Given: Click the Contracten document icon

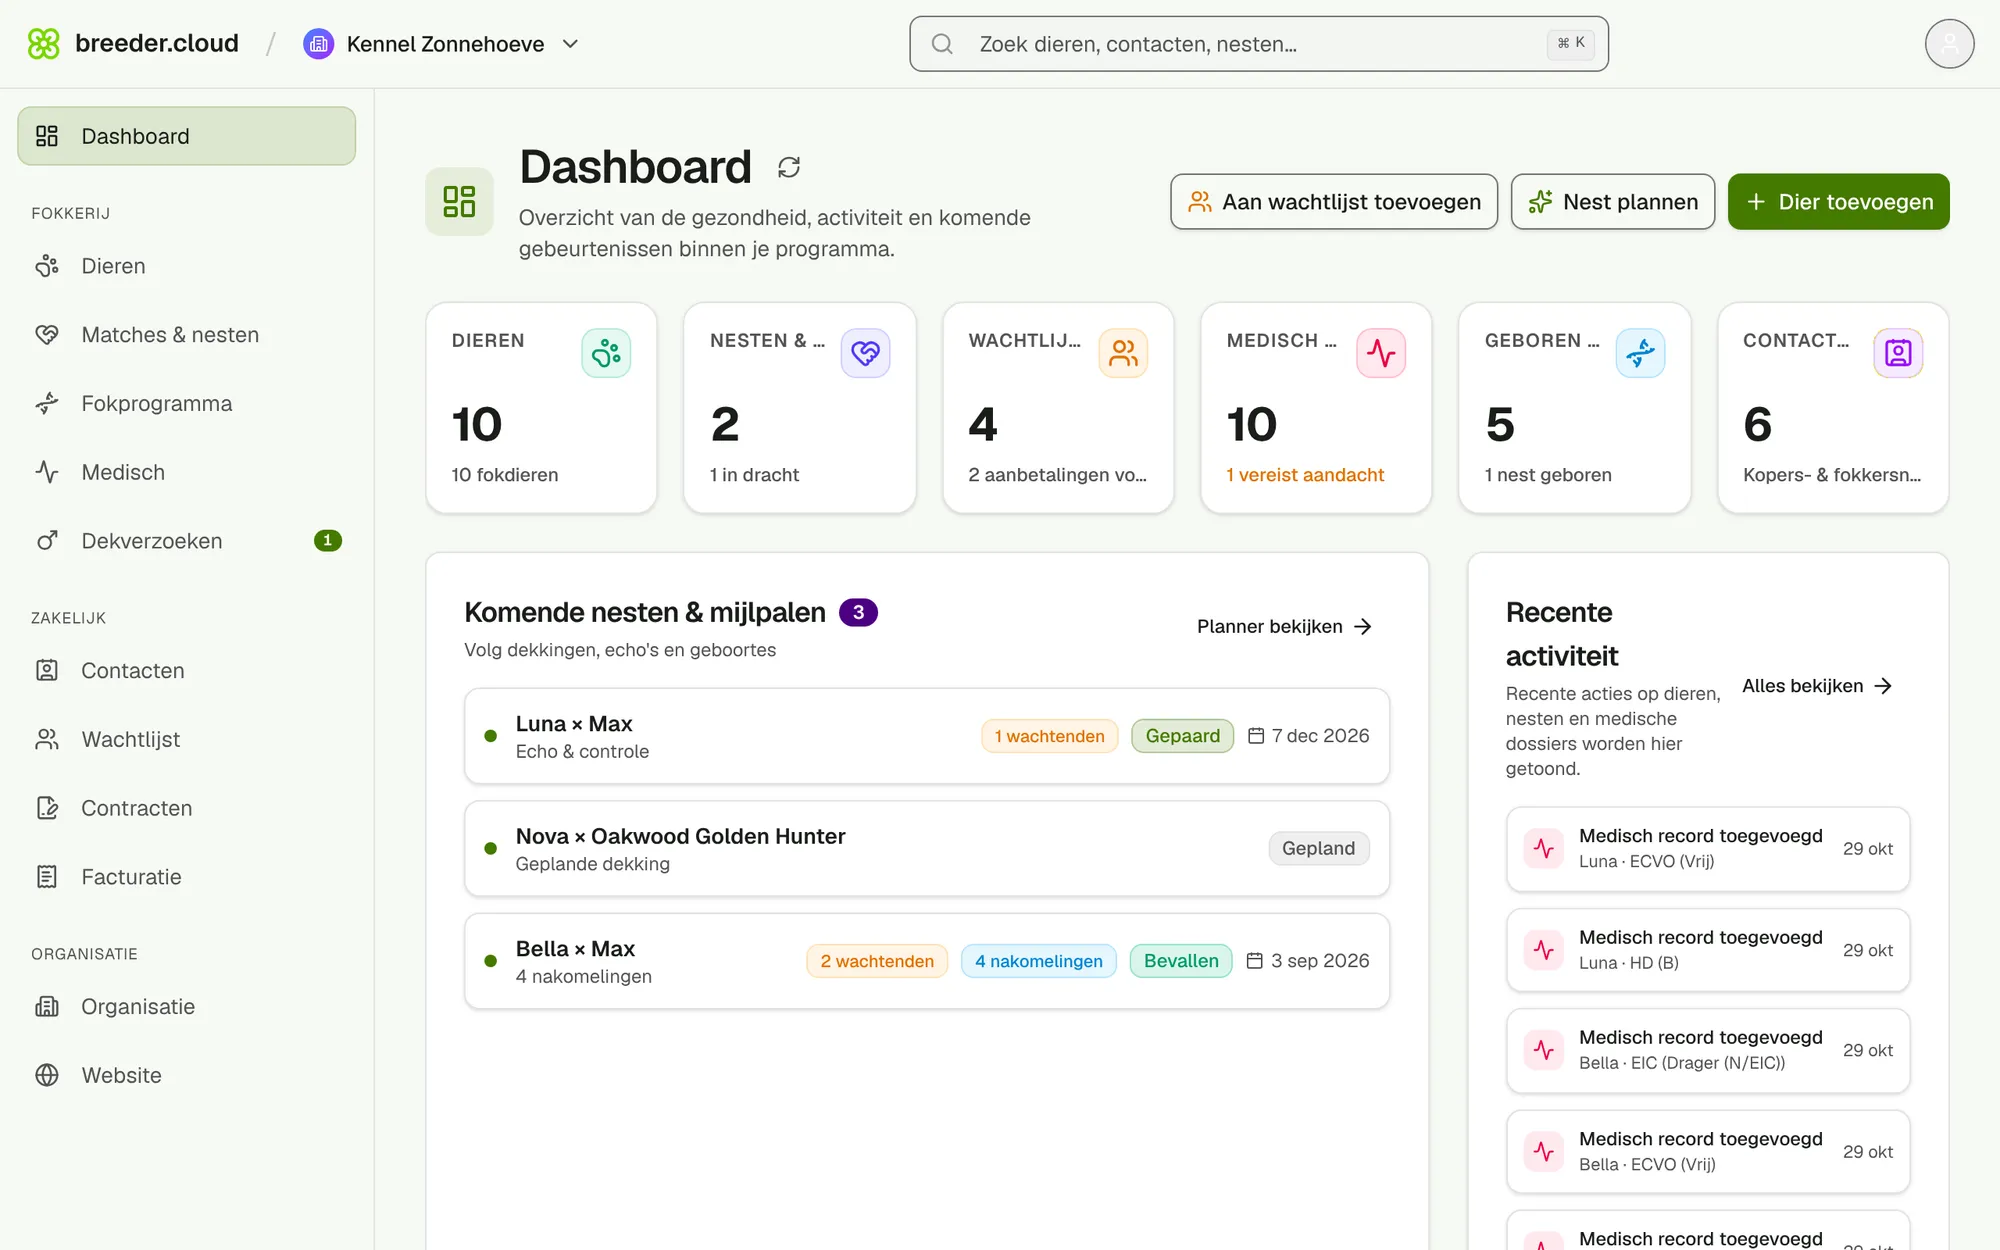Looking at the screenshot, I should pyautogui.click(x=47, y=808).
